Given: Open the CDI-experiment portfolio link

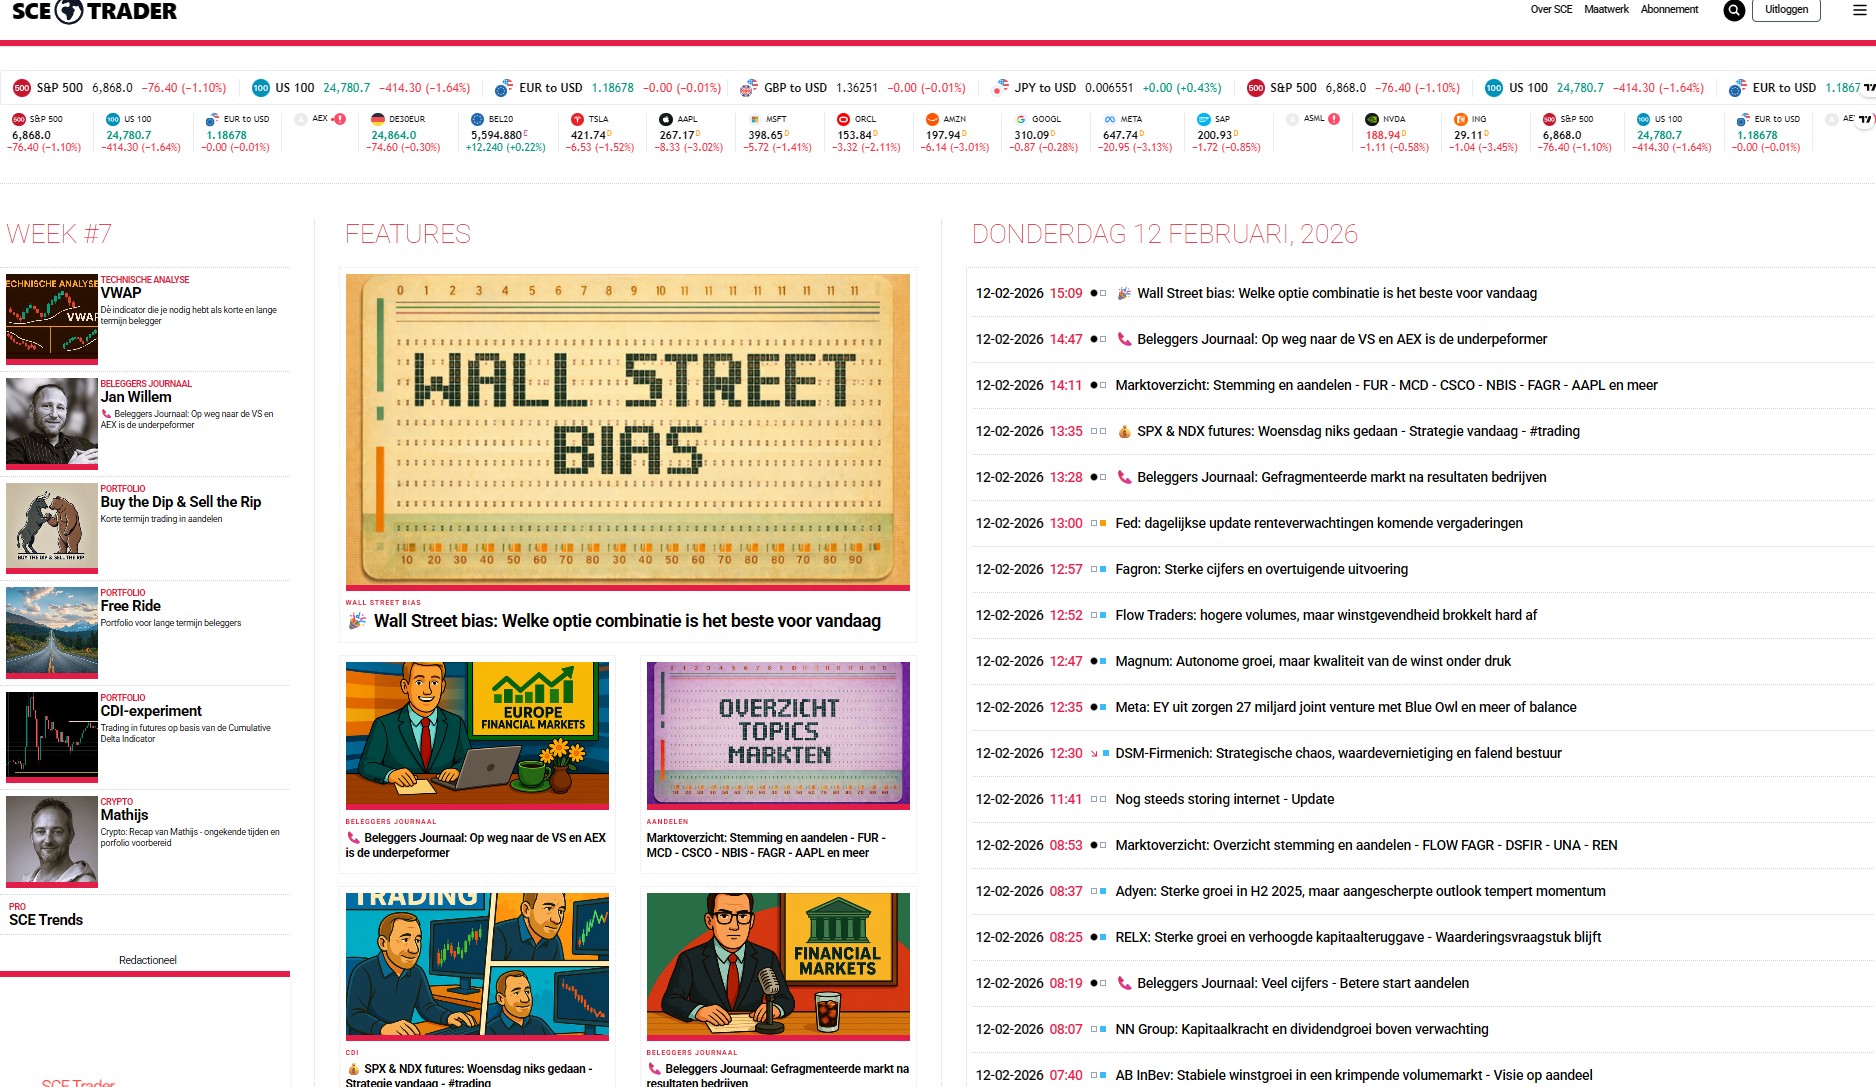Looking at the screenshot, I should (151, 711).
